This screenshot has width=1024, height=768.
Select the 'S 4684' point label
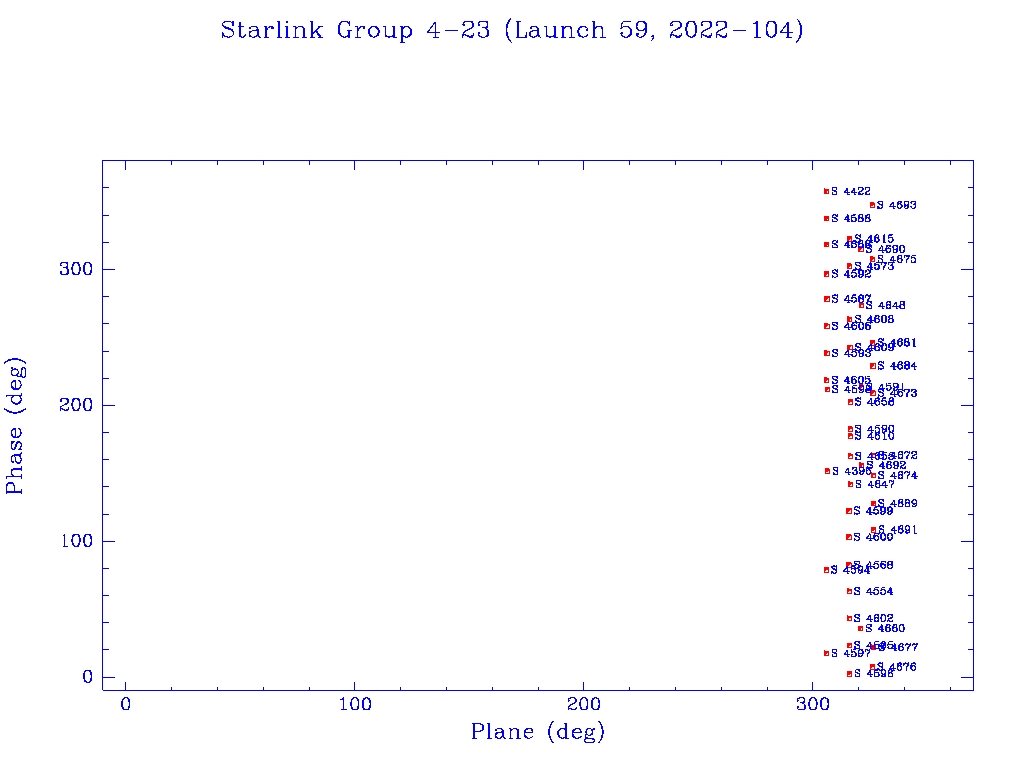pos(897,366)
